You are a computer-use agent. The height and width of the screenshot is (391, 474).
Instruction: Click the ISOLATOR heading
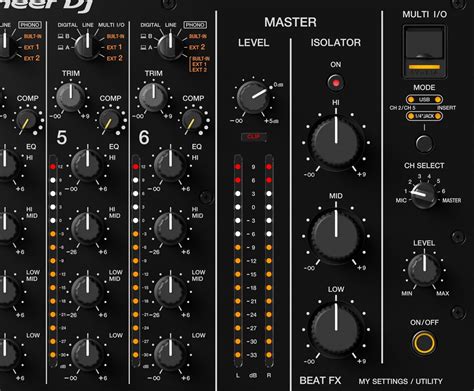(336, 43)
